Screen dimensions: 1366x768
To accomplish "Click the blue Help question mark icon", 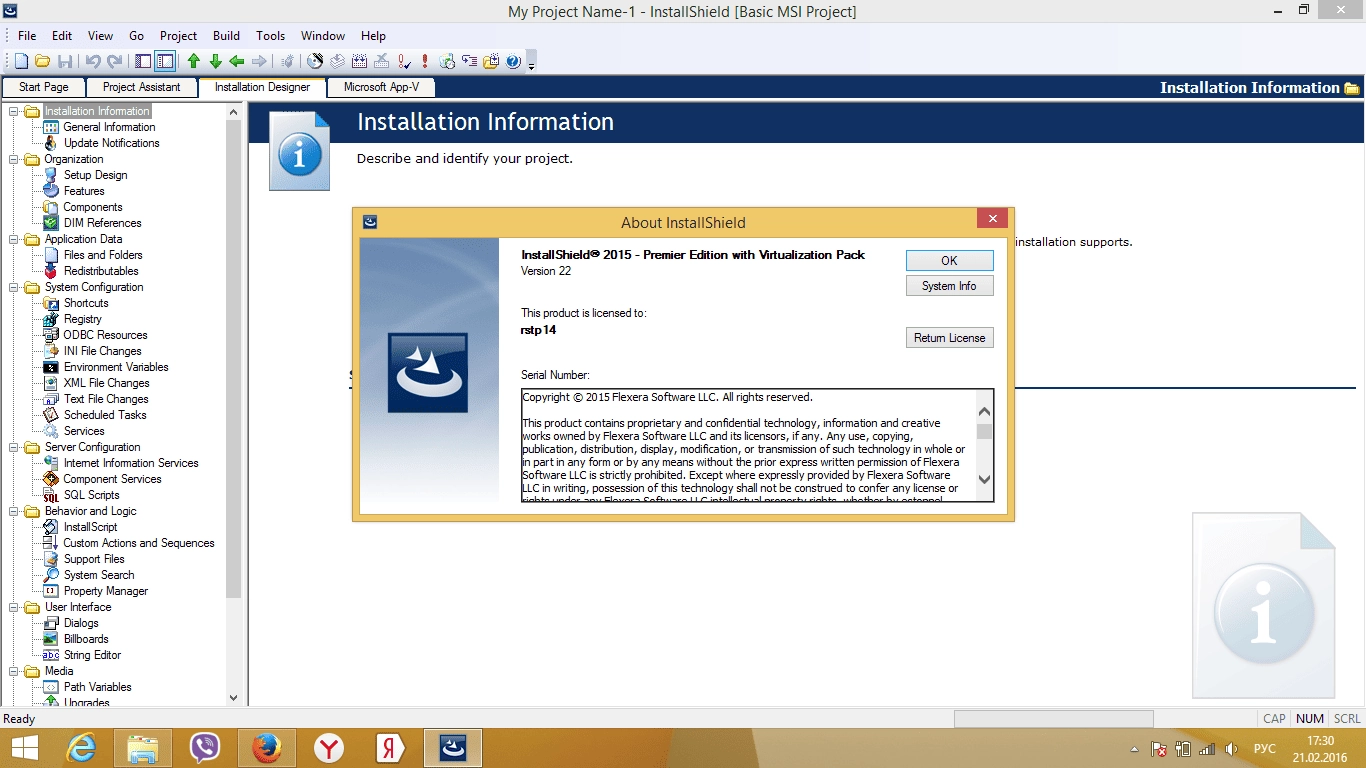I will tap(513, 61).
